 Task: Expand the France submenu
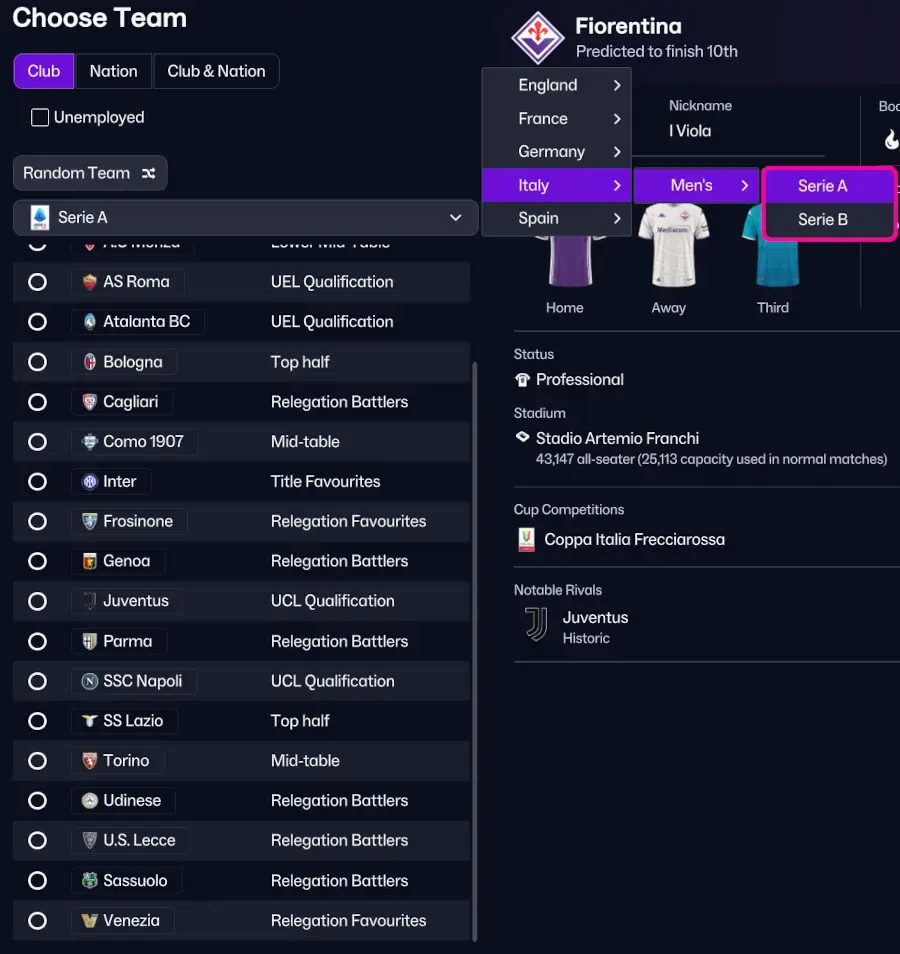coord(556,119)
